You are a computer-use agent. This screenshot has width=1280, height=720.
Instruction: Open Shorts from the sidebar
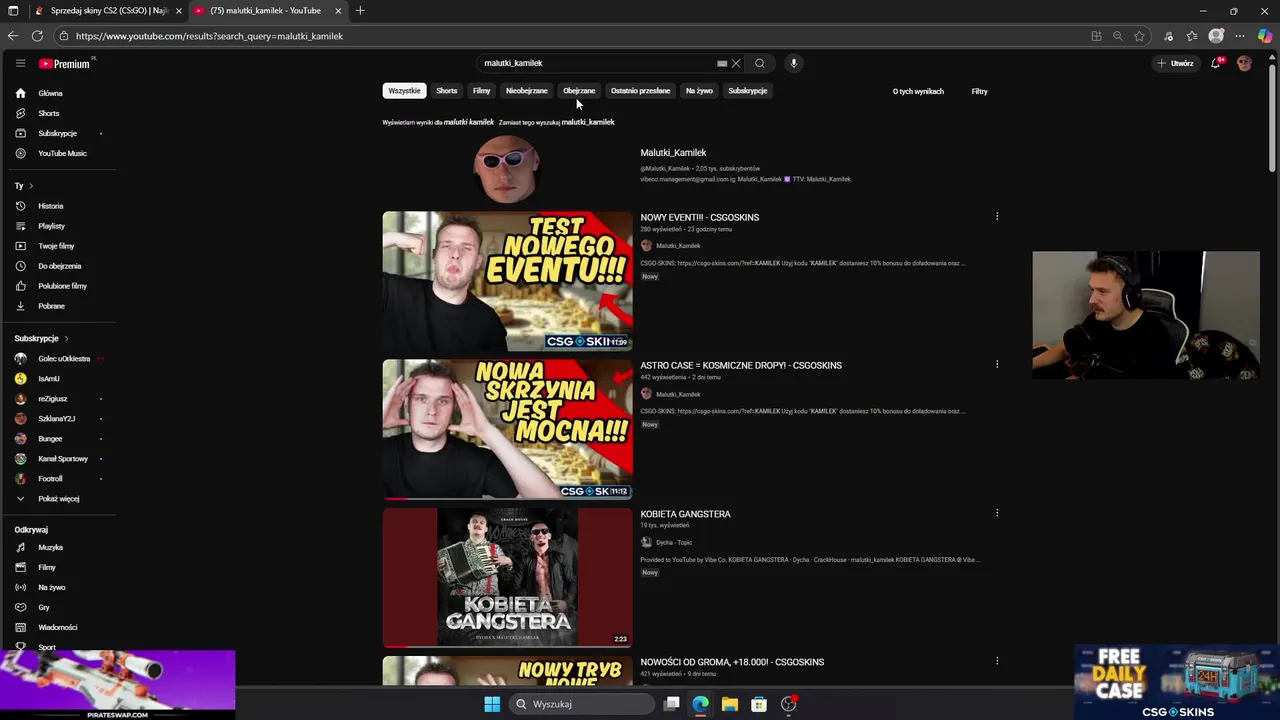49,113
